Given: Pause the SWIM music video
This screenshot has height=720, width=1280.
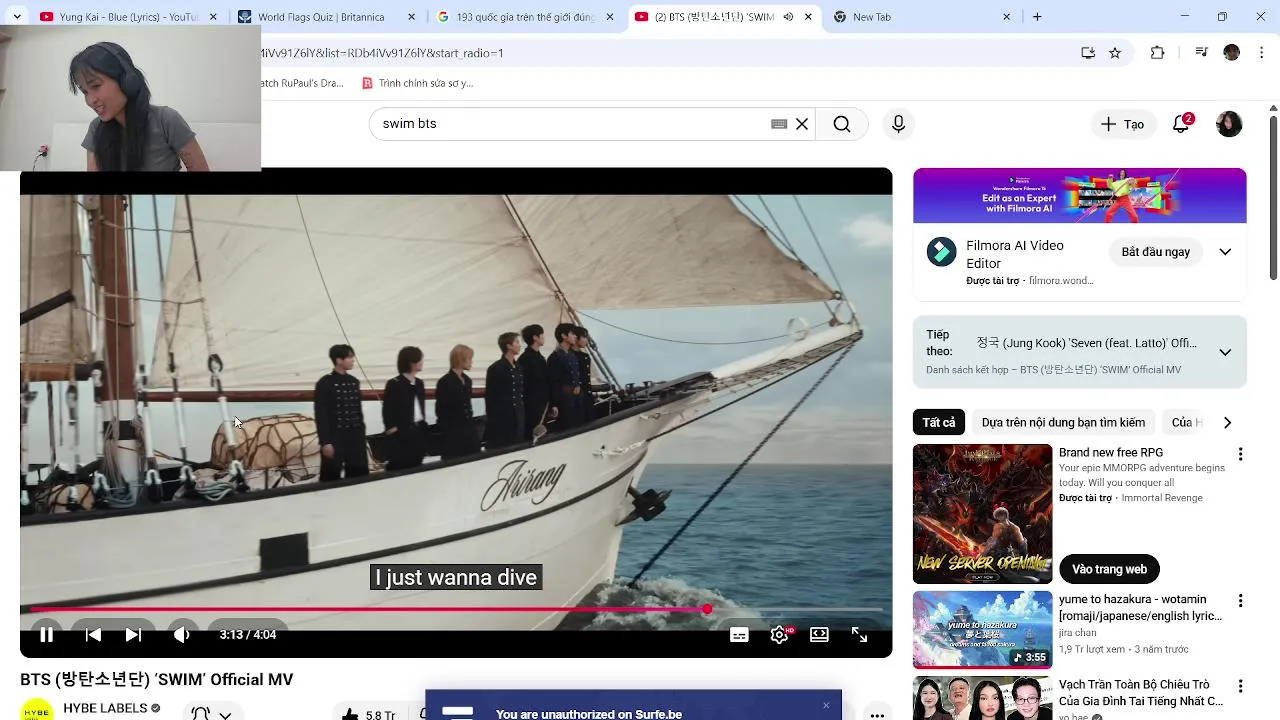Looking at the screenshot, I should [x=46, y=635].
